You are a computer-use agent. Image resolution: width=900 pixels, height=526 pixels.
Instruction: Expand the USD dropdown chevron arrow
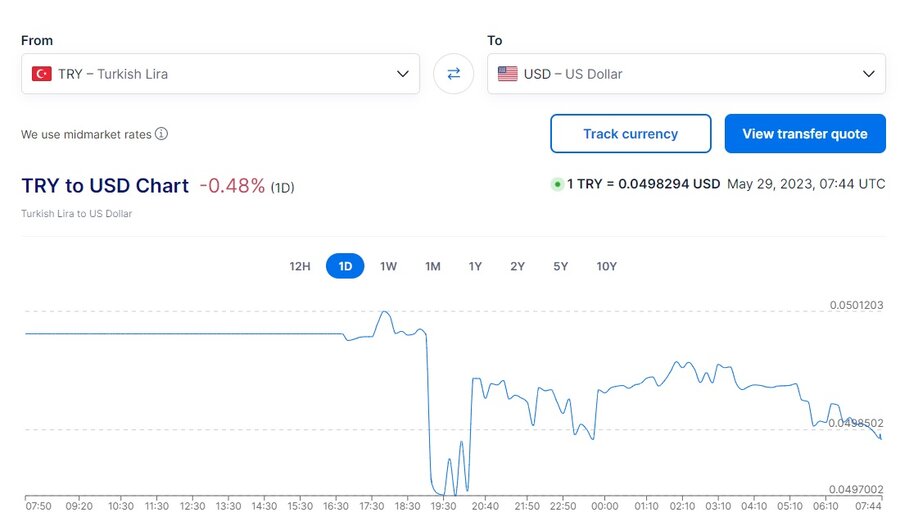[x=868, y=74]
